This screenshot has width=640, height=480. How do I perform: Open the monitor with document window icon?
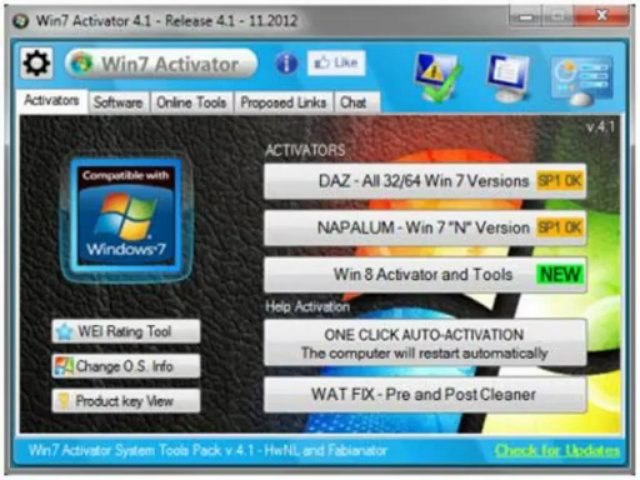[509, 78]
